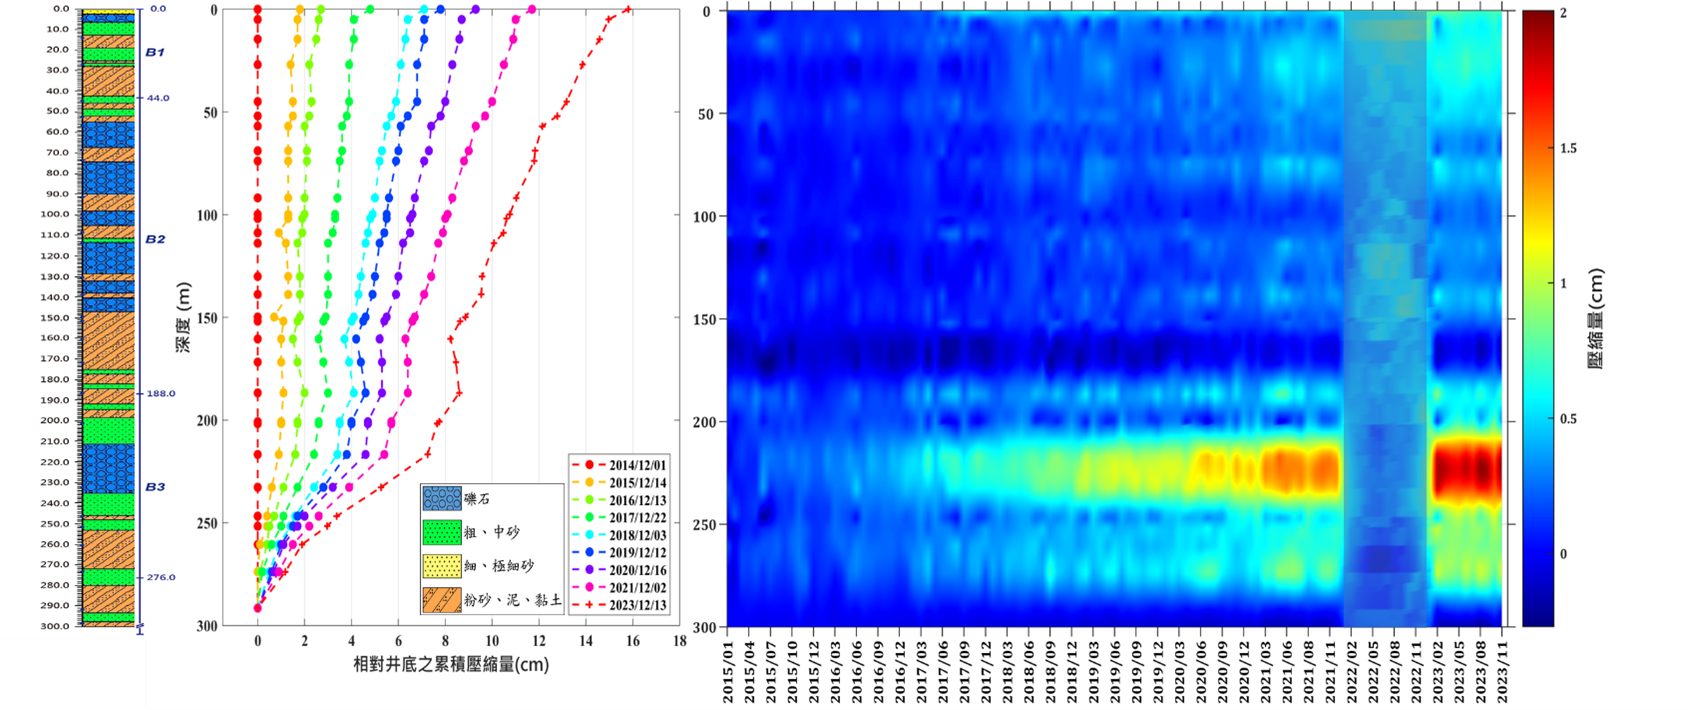
Task: Click the 粉砂、泥、黏土 orange hatched swatch
Action: (441, 600)
